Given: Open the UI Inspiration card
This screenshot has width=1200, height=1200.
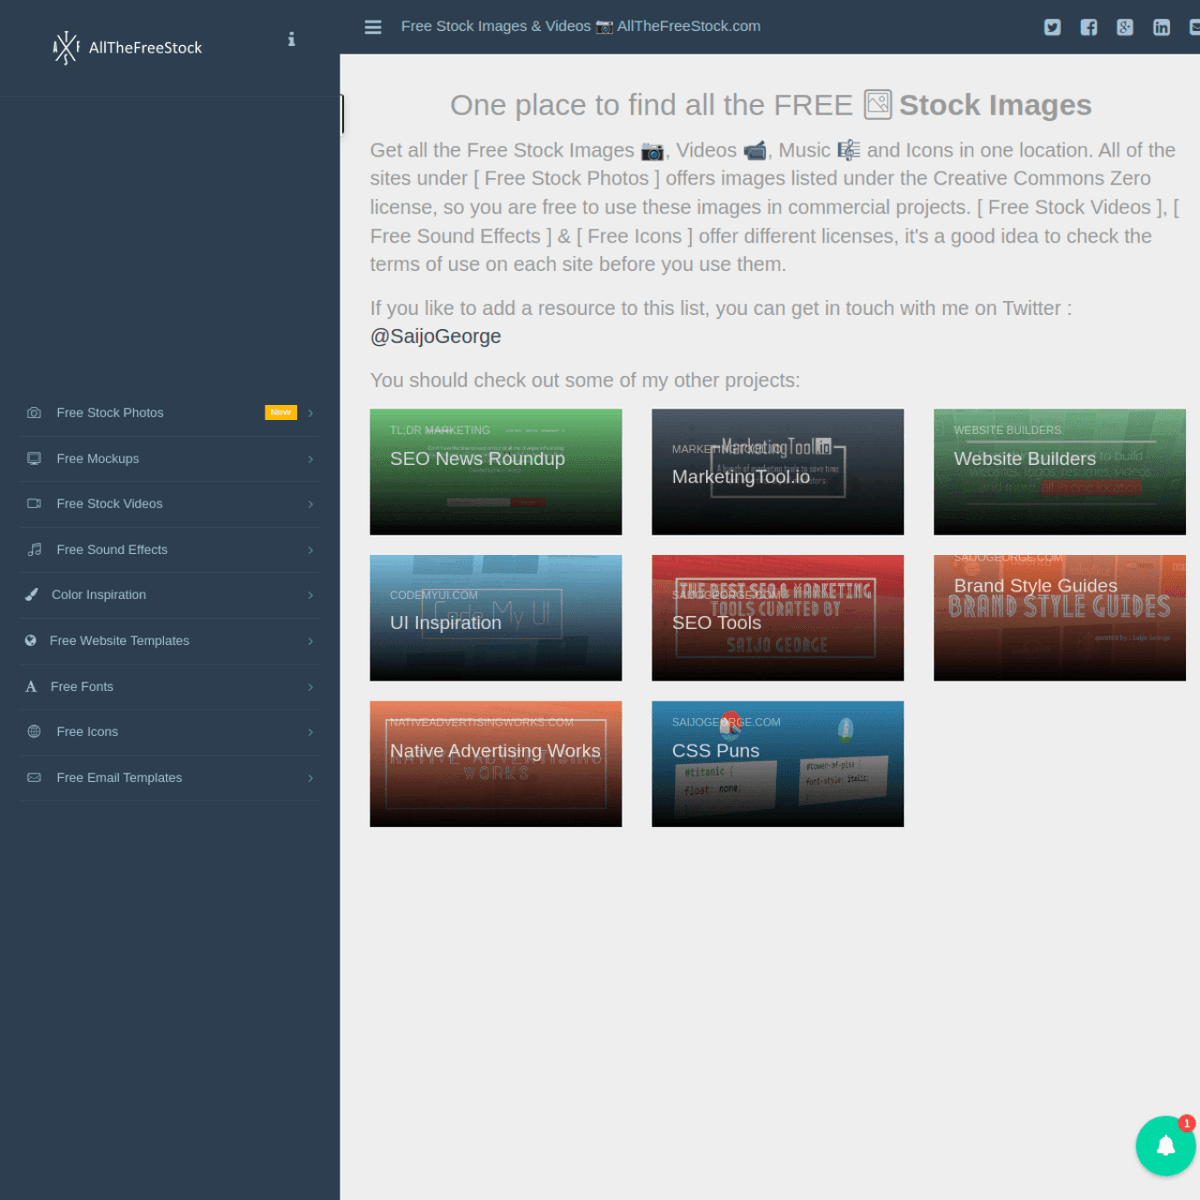Looking at the screenshot, I should pos(496,618).
